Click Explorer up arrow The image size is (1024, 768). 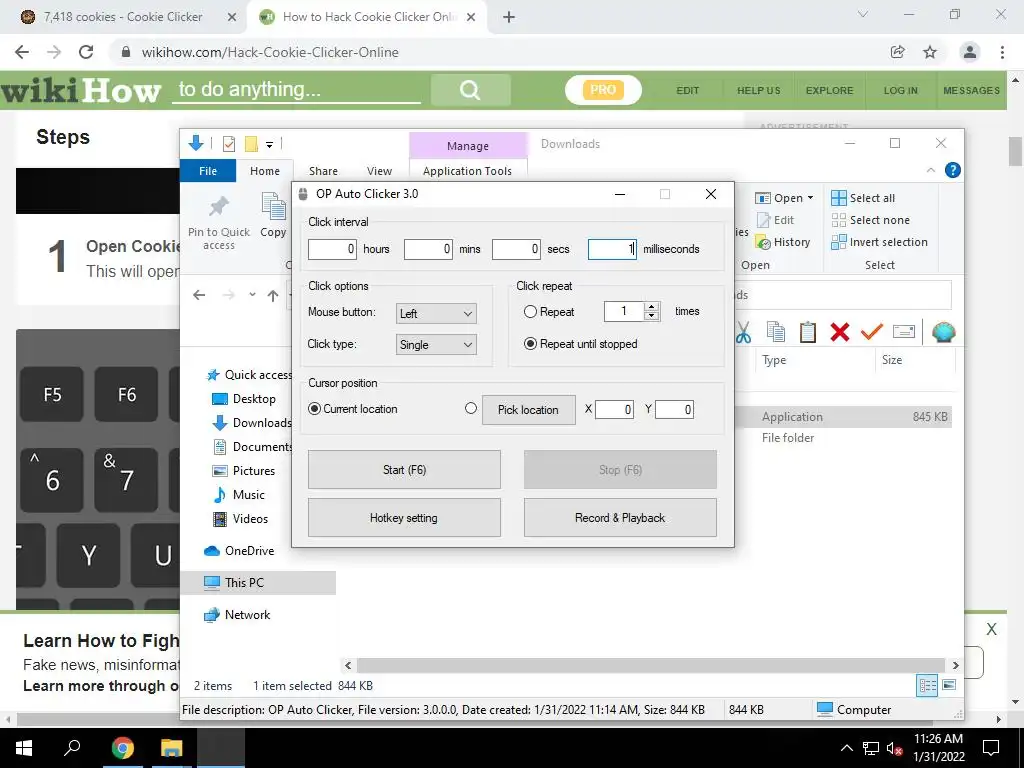pos(273,295)
